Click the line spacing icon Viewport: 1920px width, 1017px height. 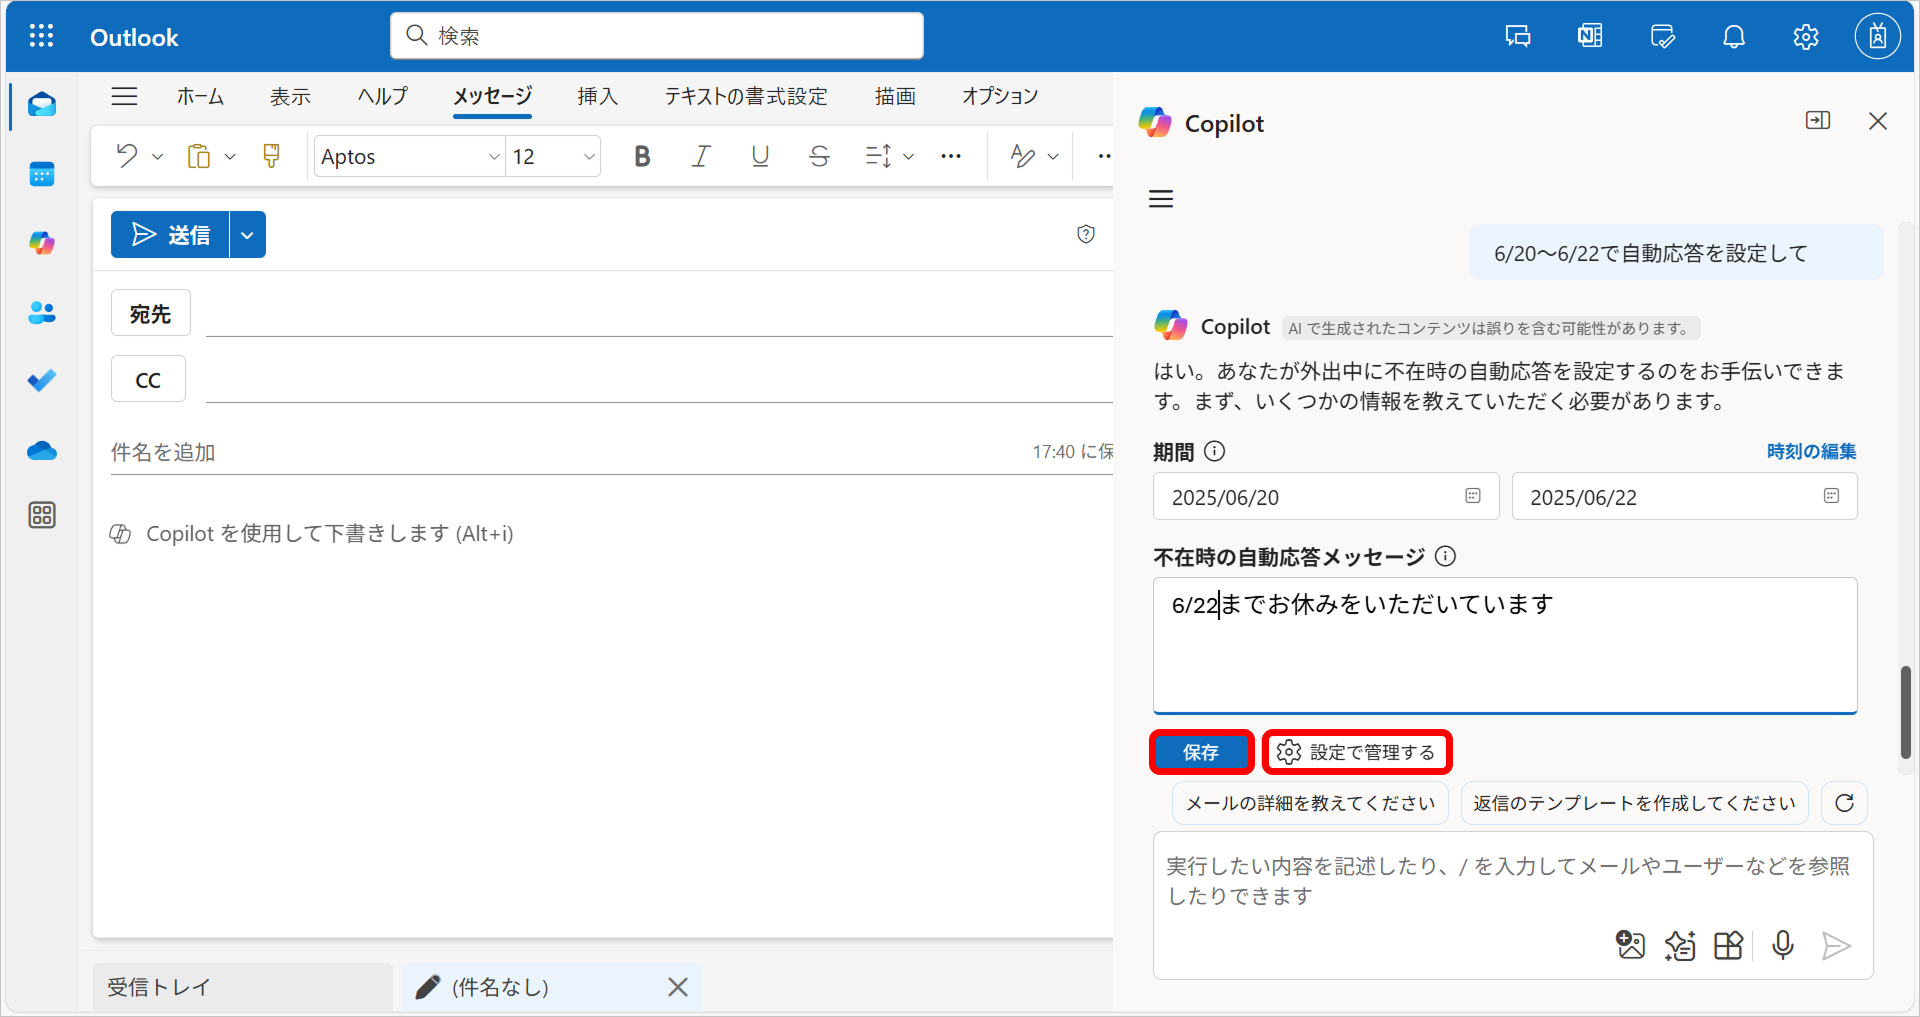pos(878,156)
